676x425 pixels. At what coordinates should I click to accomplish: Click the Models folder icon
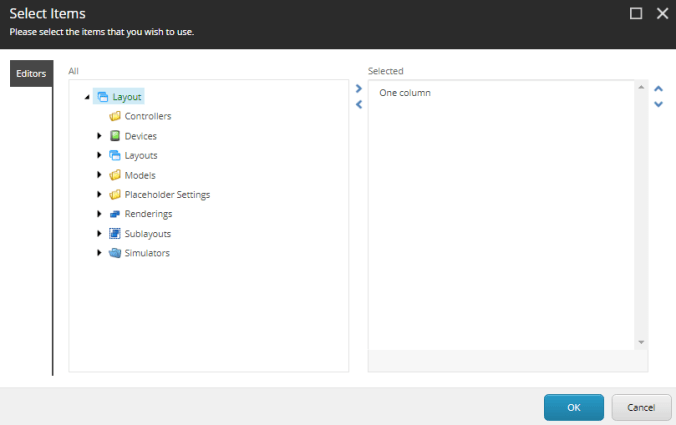point(115,175)
